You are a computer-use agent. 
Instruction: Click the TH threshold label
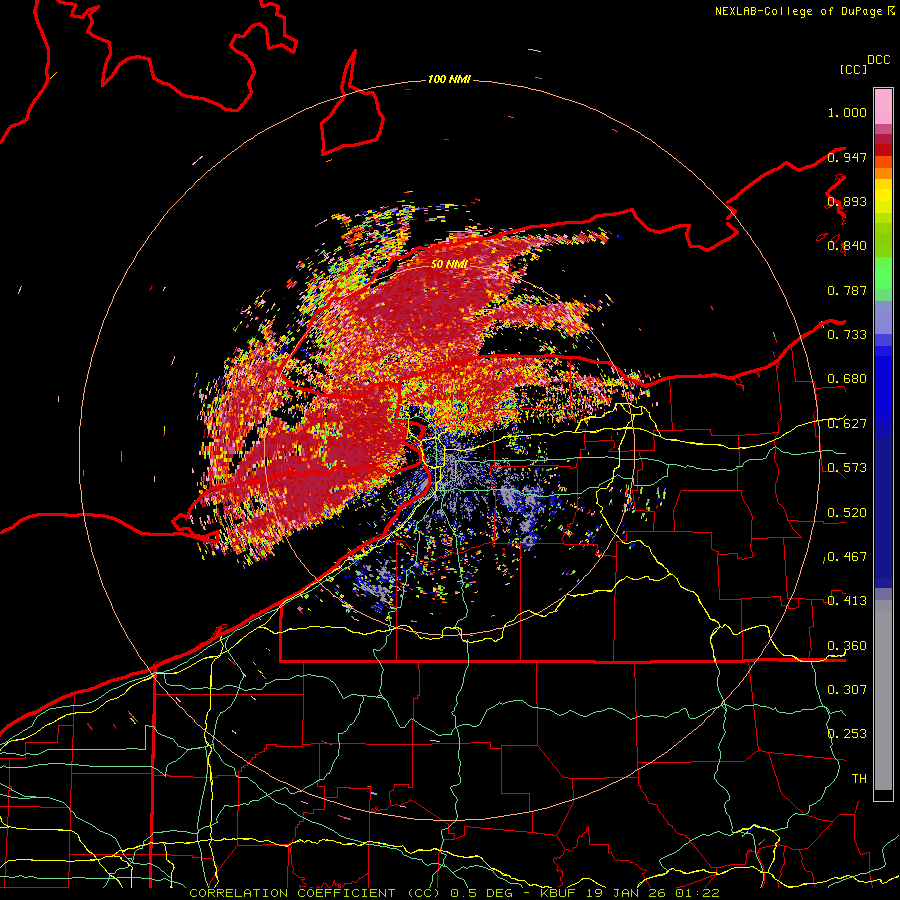tap(859, 779)
